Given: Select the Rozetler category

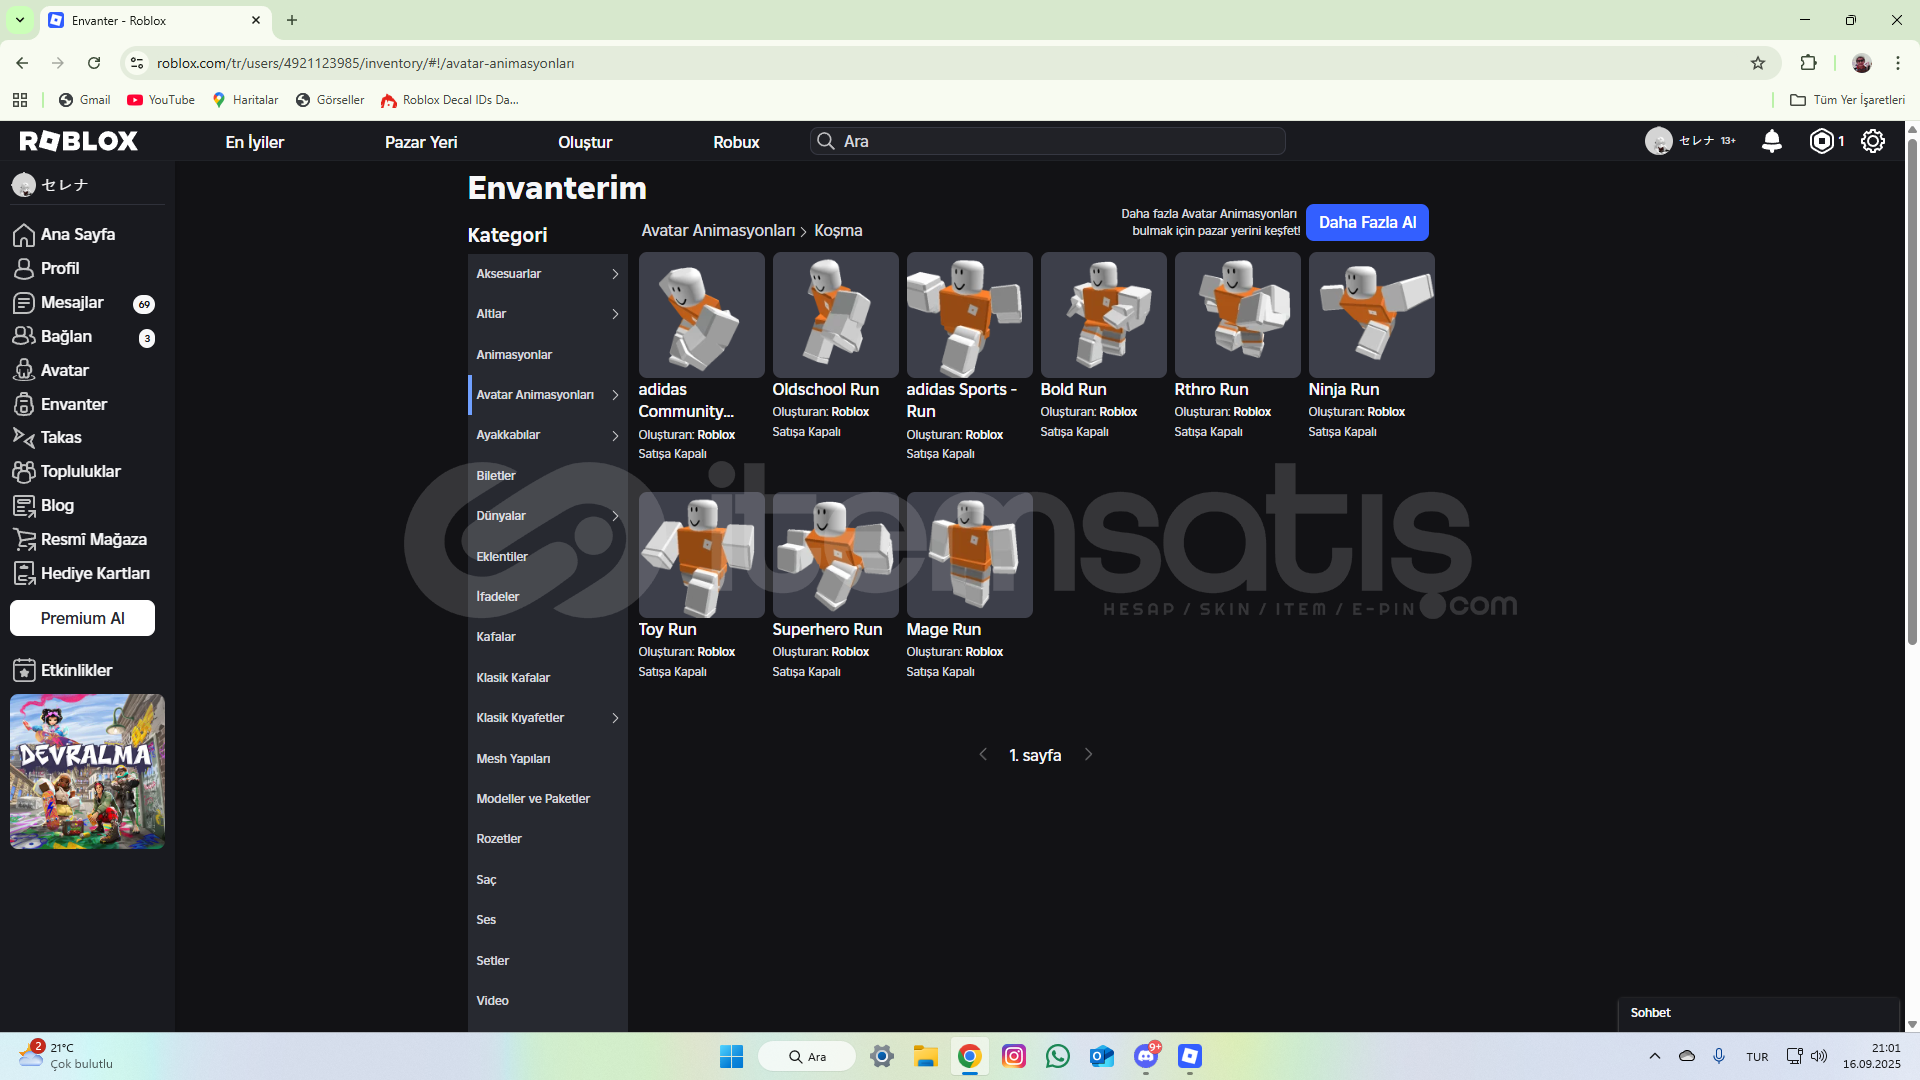Looking at the screenshot, I should 547,839.
